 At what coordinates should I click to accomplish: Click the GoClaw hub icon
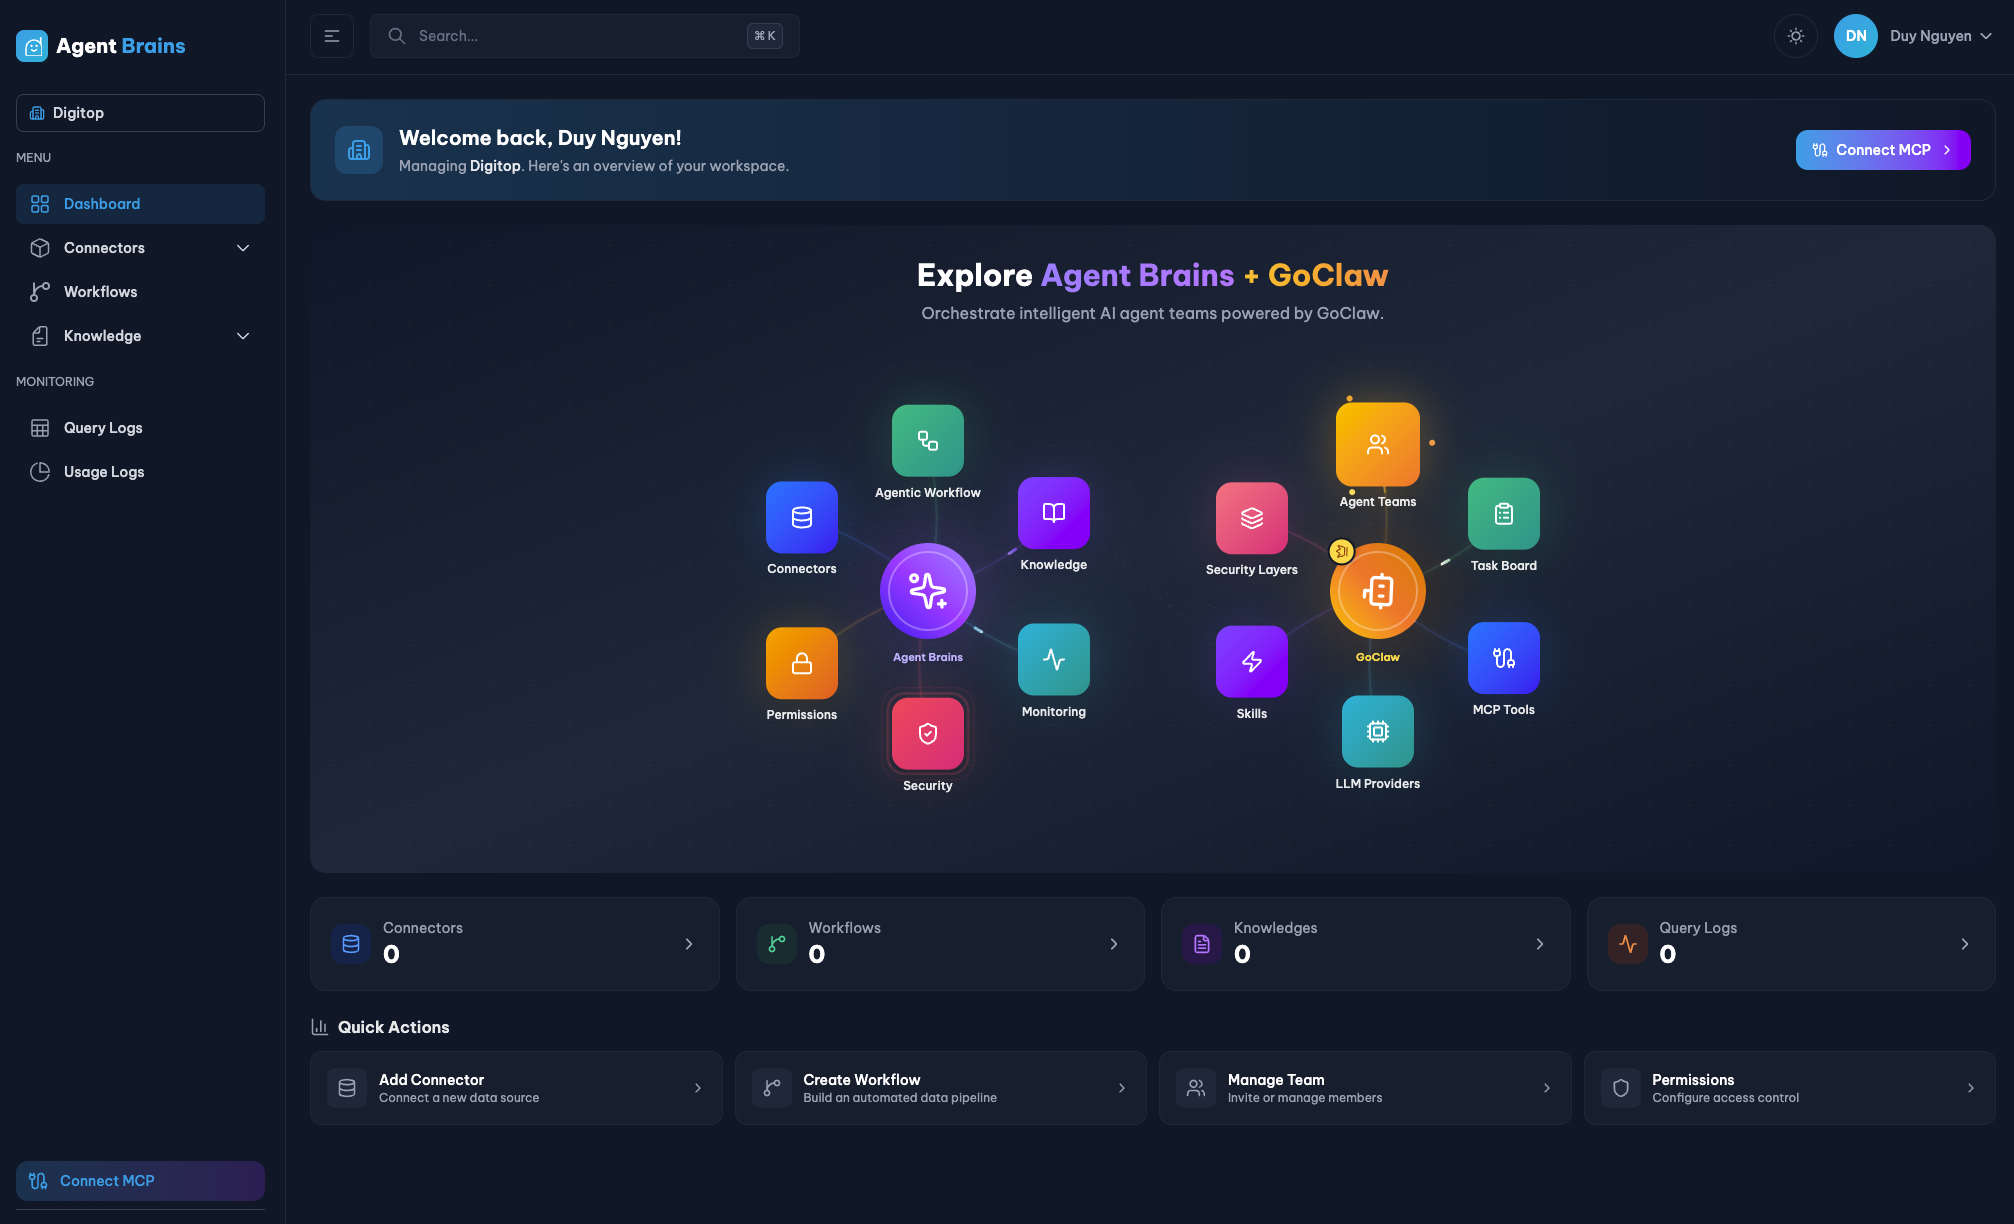click(1377, 591)
